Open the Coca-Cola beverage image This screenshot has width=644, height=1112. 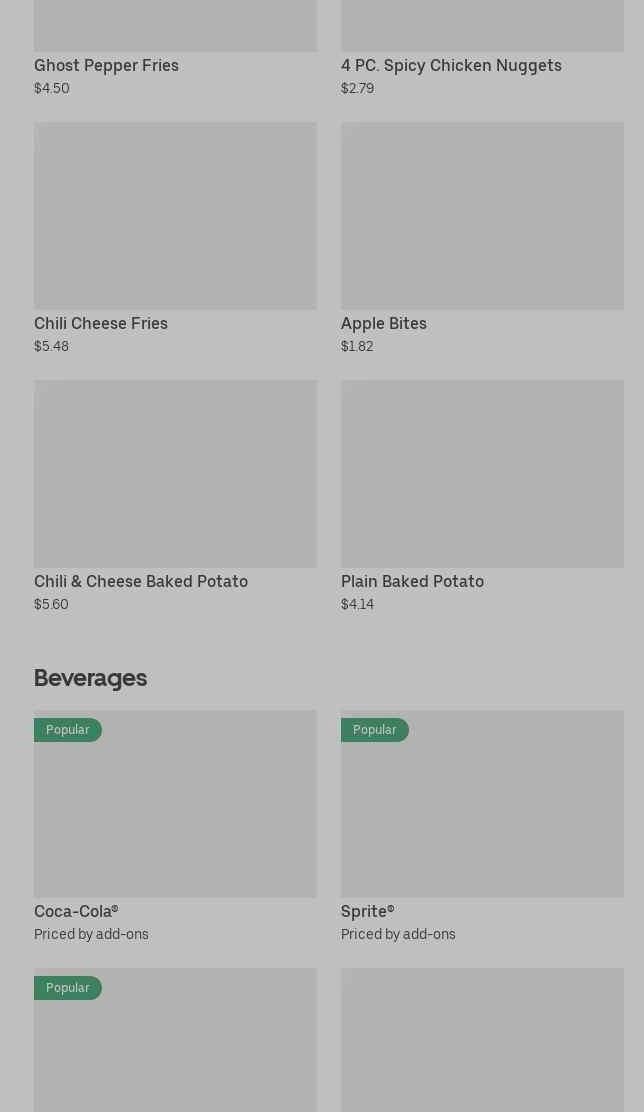[x=175, y=810]
